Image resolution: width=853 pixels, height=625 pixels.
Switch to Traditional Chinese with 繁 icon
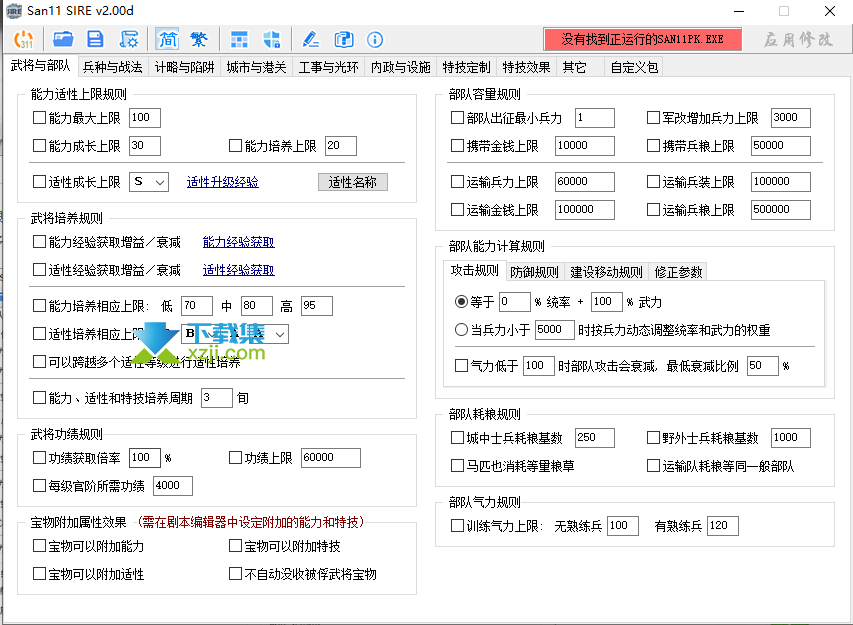(199, 39)
